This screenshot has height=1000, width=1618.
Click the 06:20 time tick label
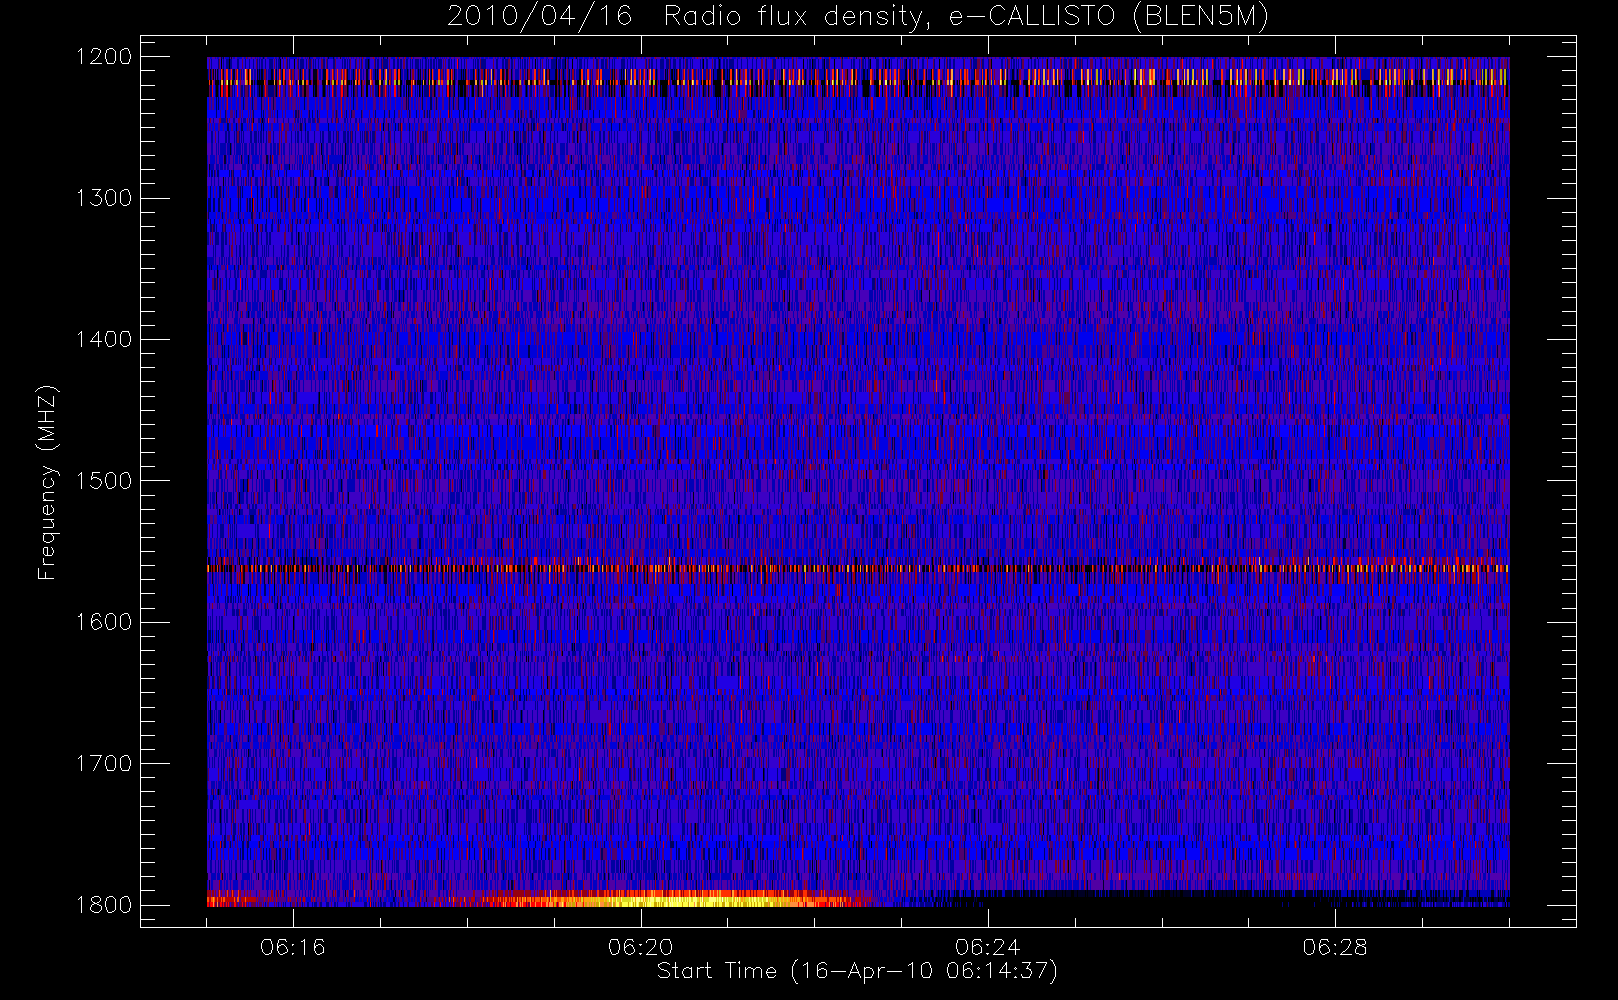(x=641, y=947)
